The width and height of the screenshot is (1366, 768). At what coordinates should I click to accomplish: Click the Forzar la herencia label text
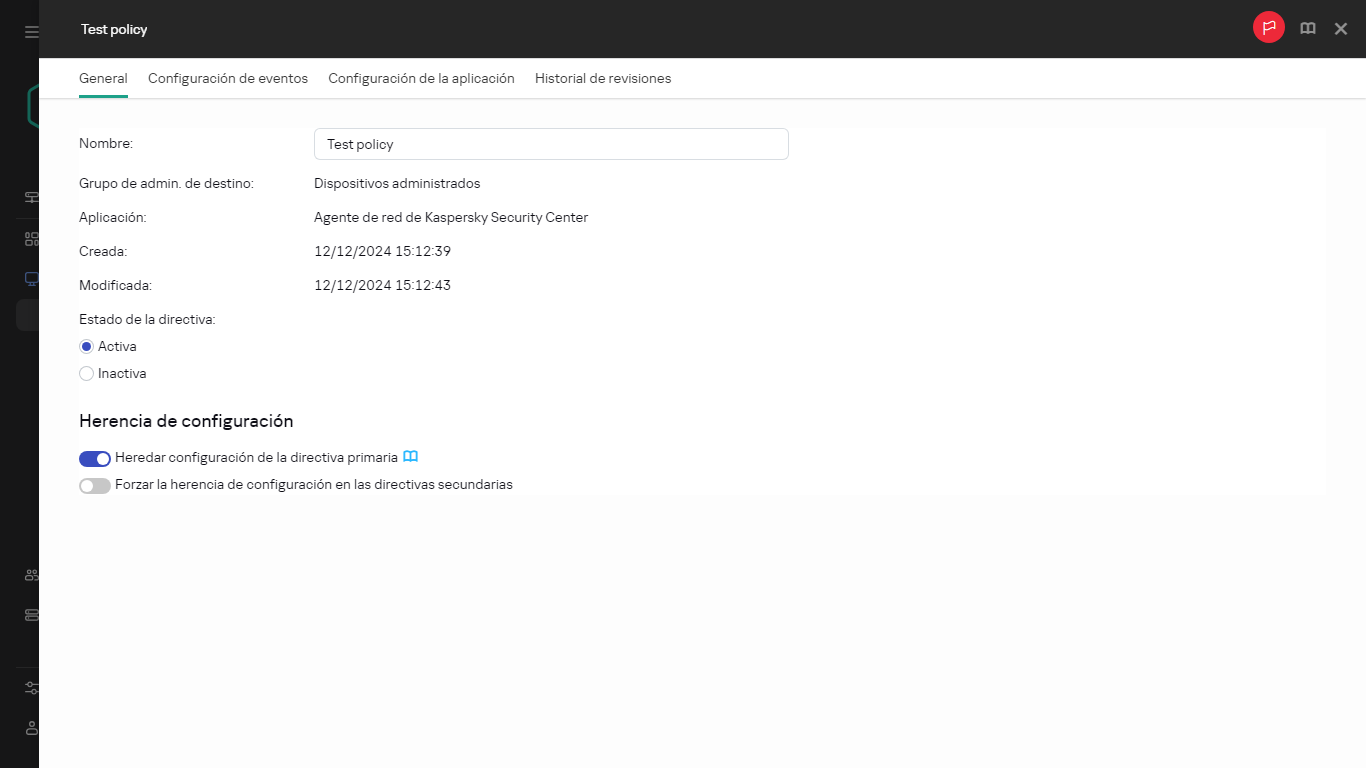(314, 485)
